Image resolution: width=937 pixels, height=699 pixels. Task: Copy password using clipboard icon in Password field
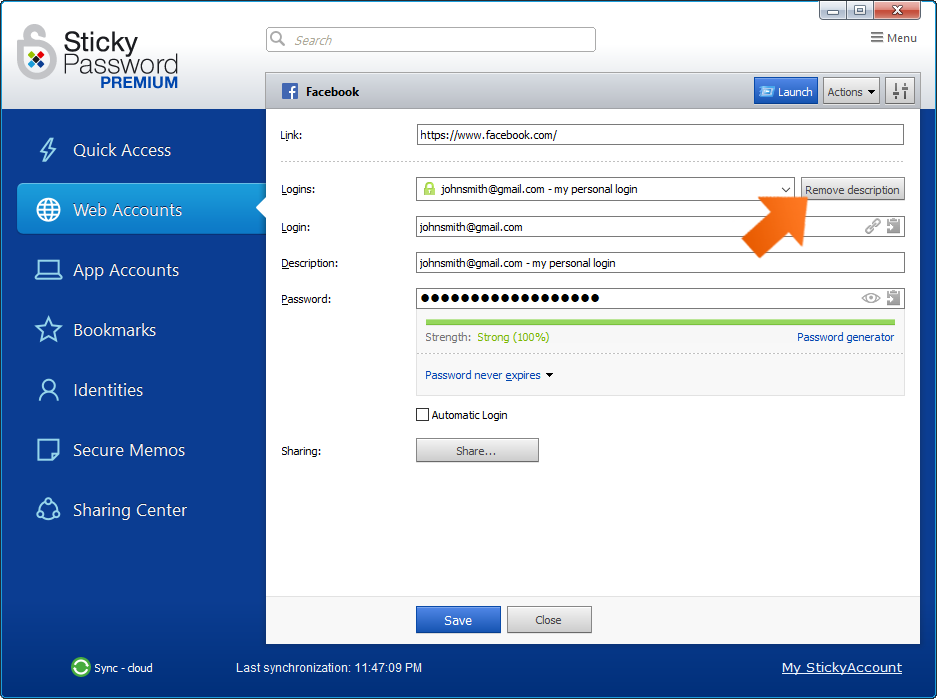click(893, 298)
